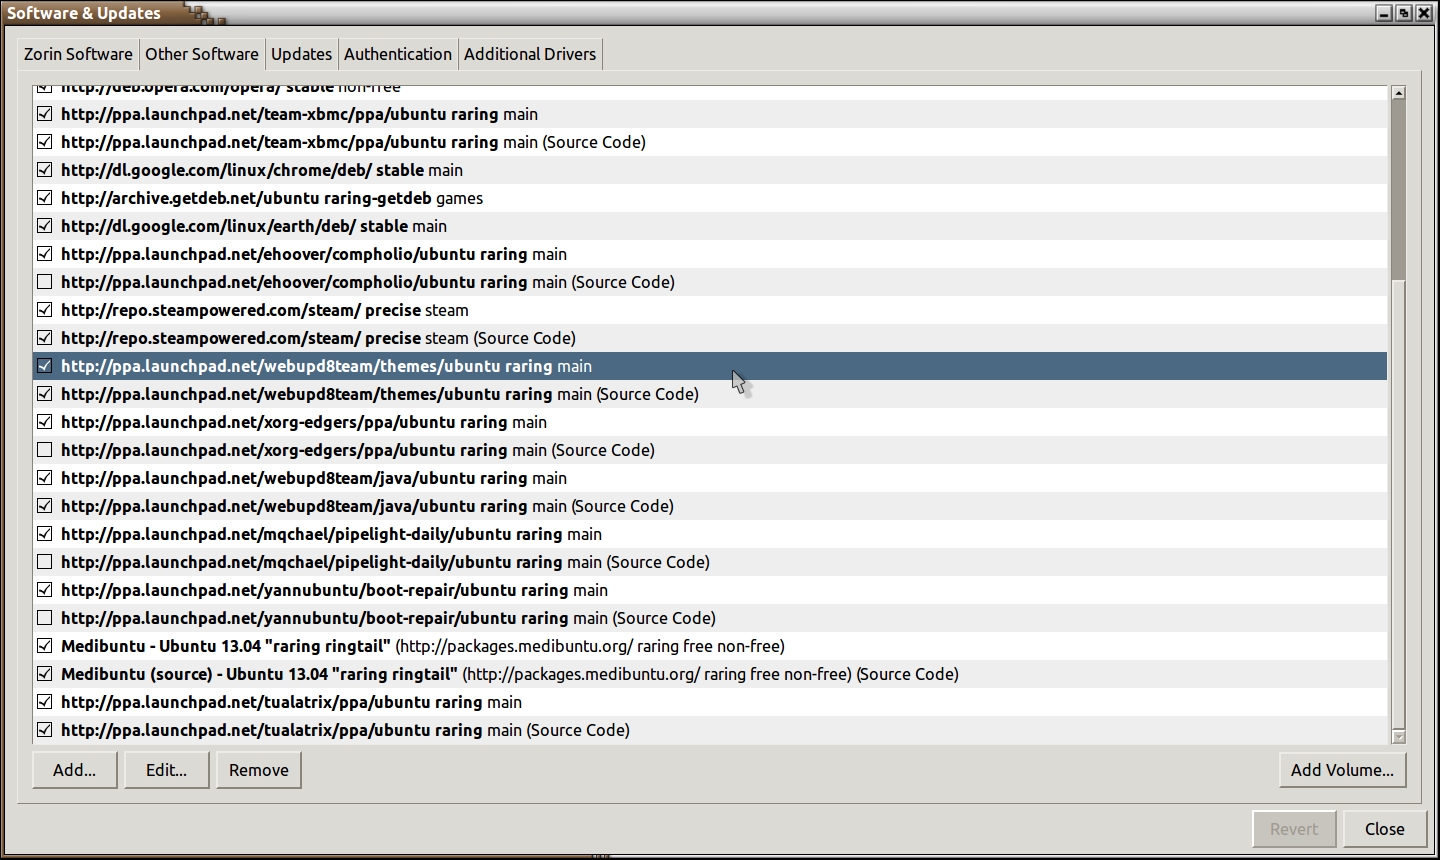Click the Add... button
The width and height of the screenshot is (1440, 860).
(75, 770)
